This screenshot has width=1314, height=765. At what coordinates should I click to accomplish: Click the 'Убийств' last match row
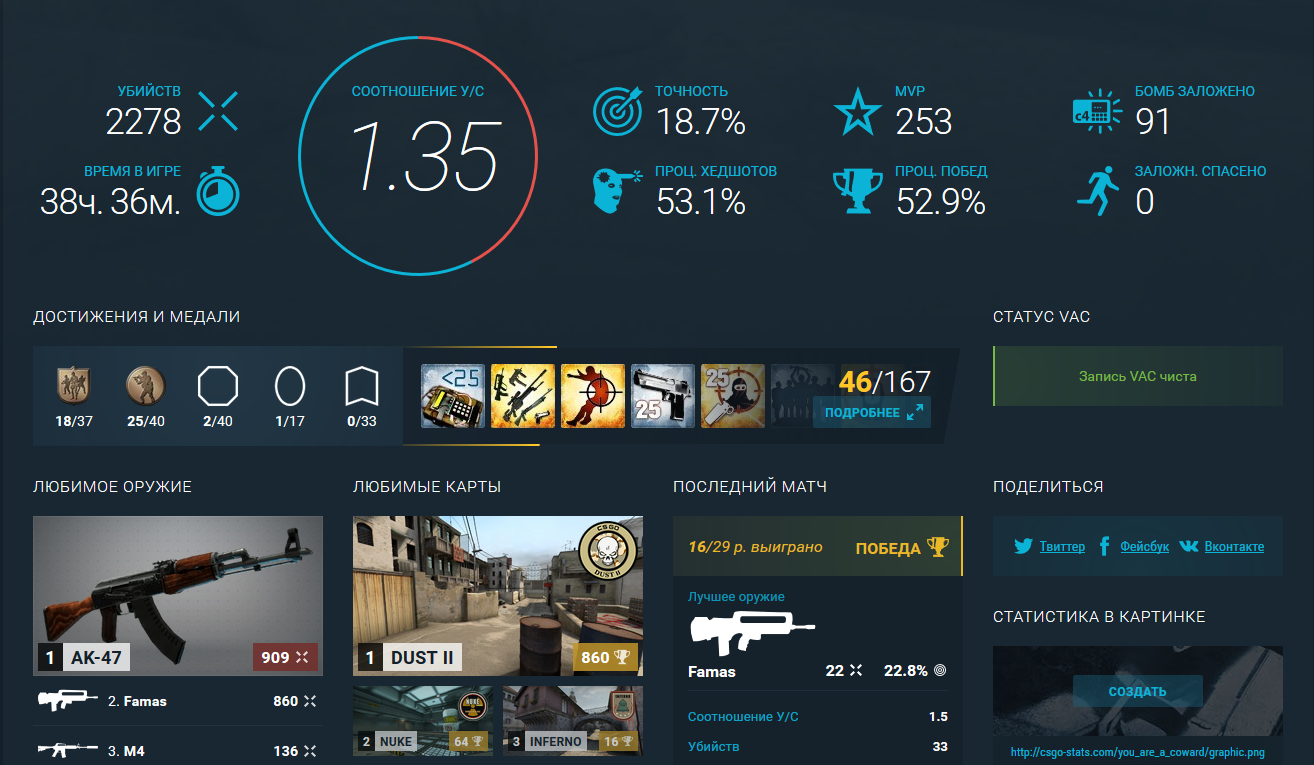pos(818,746)
